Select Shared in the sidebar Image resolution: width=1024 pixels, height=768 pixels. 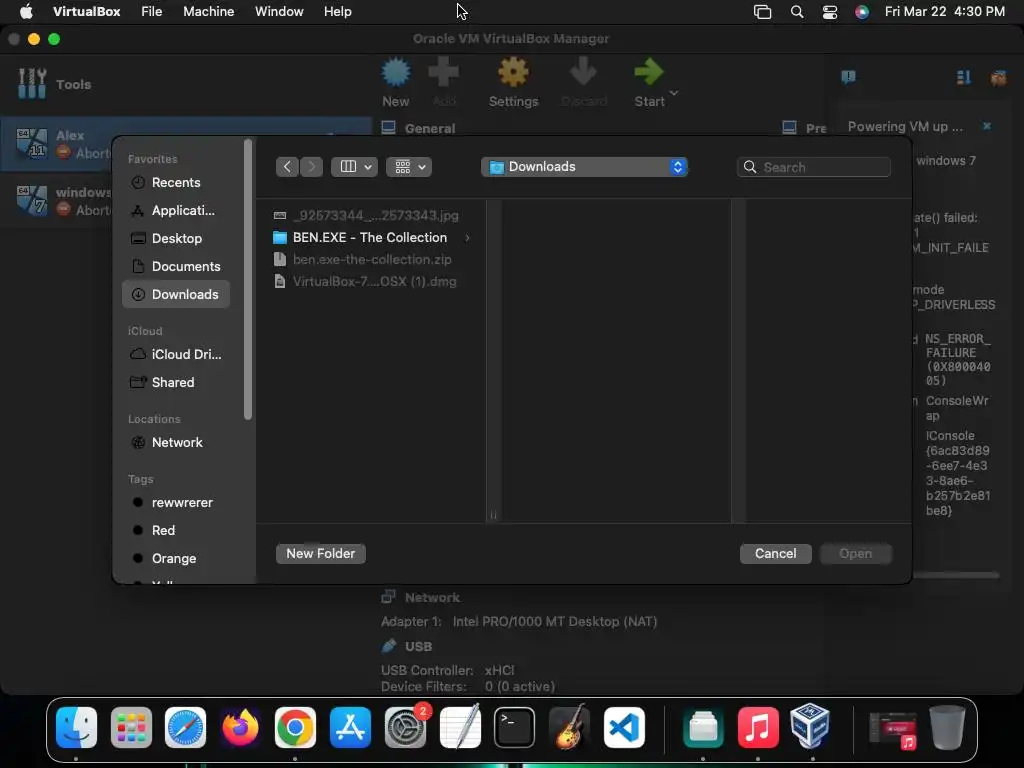pos(176,383)
